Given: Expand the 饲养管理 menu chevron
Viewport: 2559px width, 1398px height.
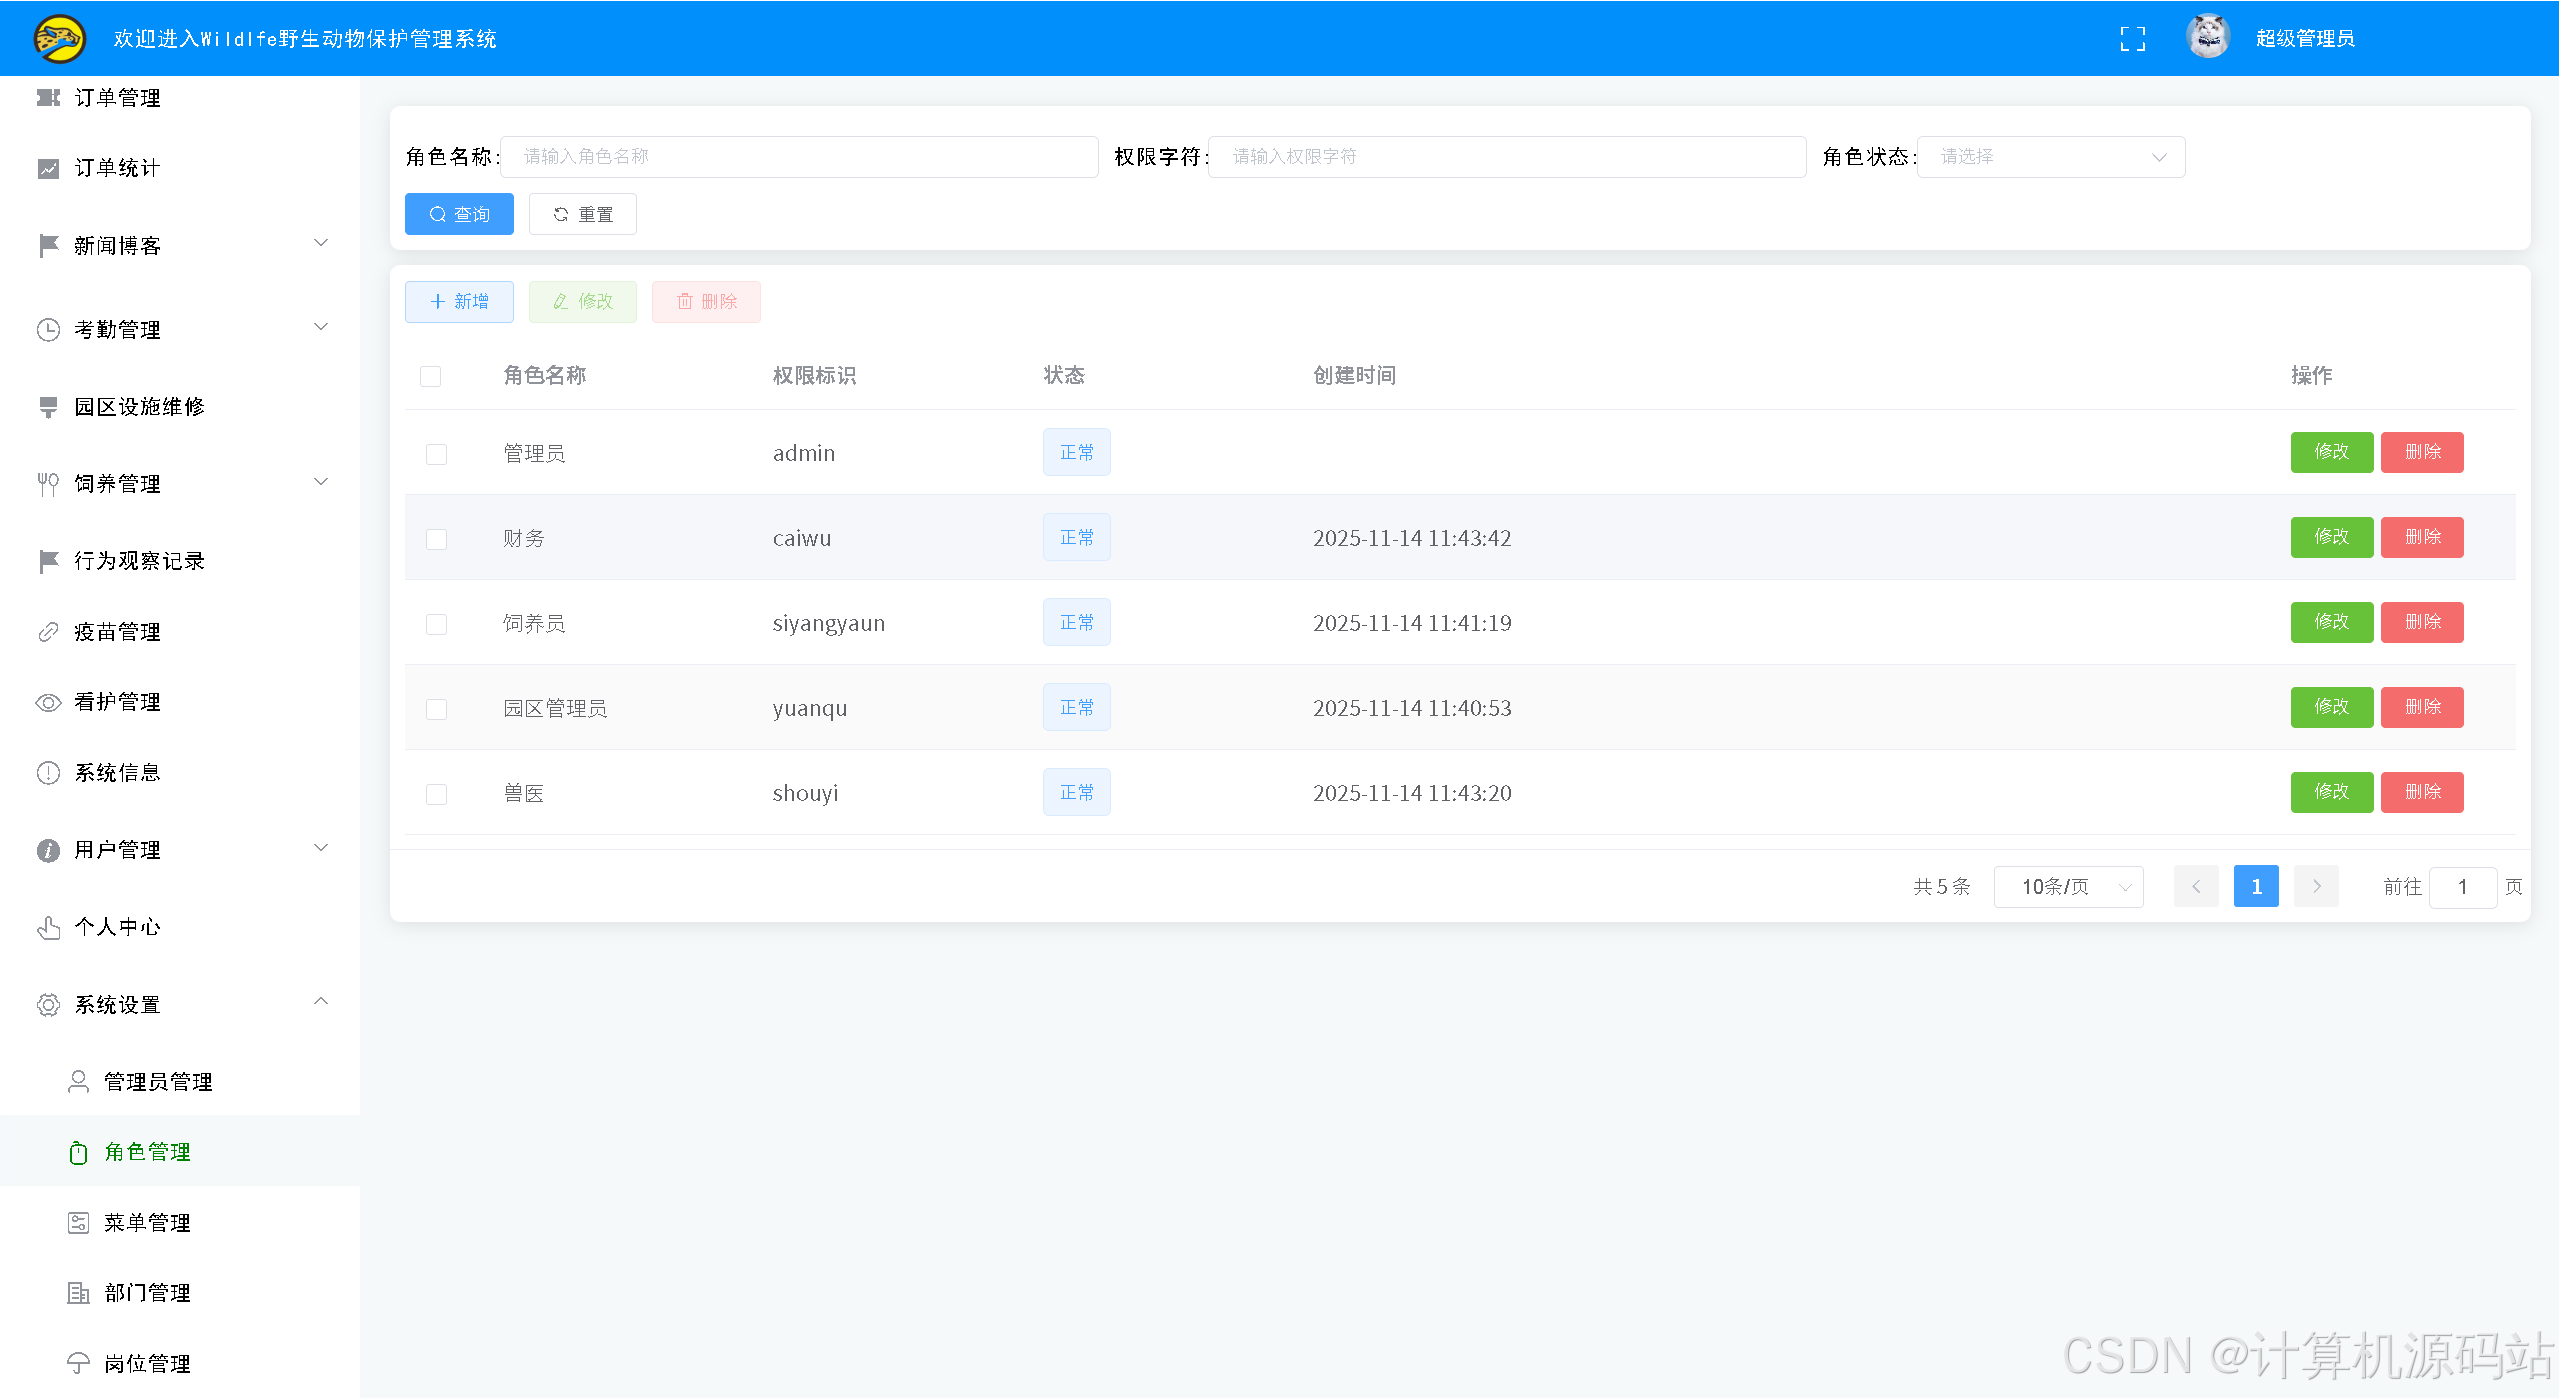Looking at the screenshot, I should click(x=321, y=481).
